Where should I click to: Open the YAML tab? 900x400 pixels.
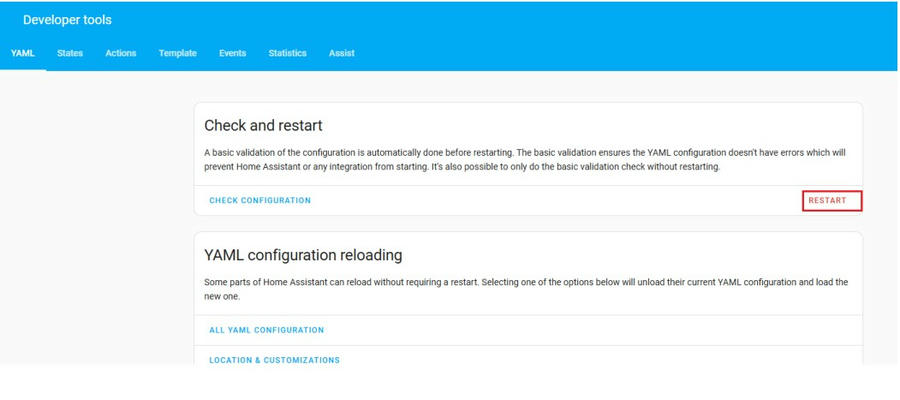[x=23, y=53]
